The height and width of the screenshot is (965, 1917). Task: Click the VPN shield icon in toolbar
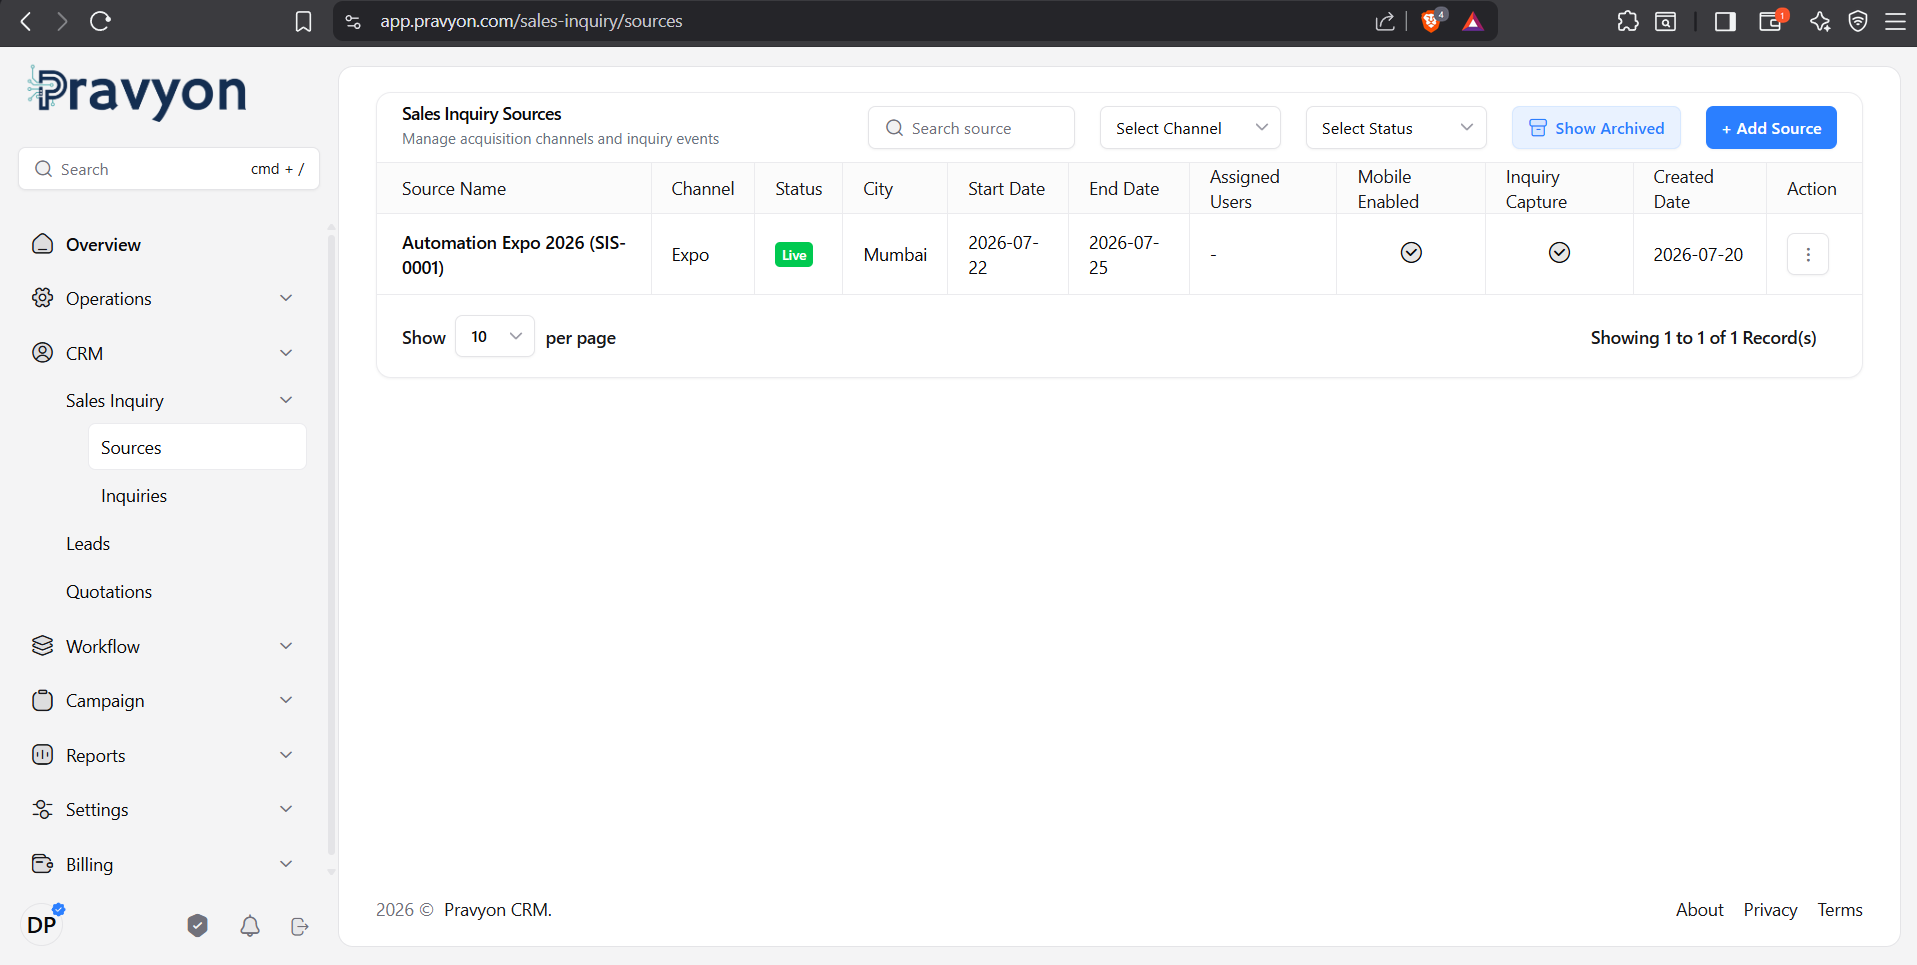coord(1858,21)
